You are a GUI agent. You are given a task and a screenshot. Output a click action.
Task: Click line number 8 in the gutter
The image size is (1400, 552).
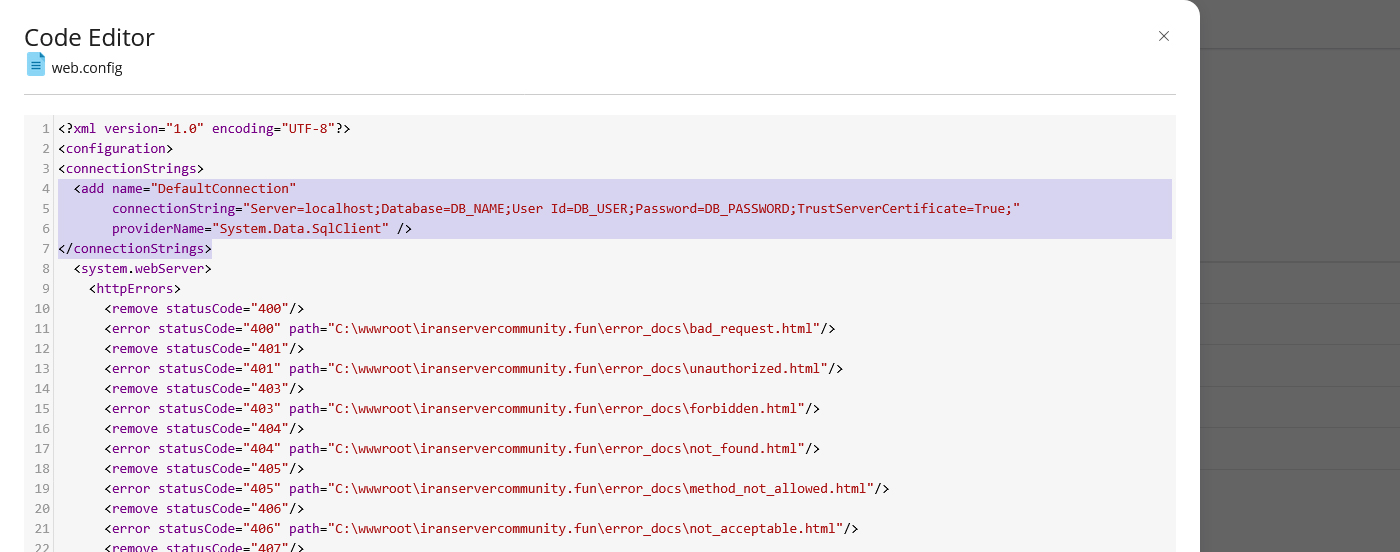(45, 269)
